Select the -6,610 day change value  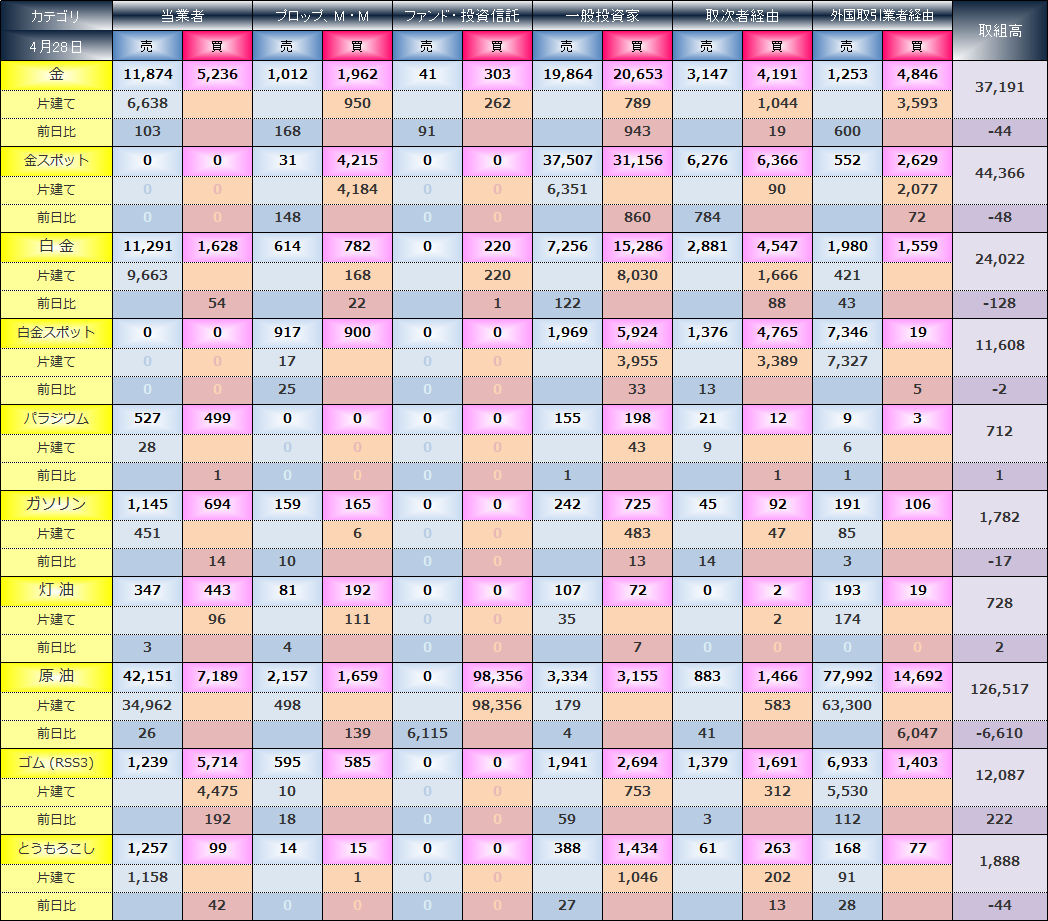pos(1000,733)
